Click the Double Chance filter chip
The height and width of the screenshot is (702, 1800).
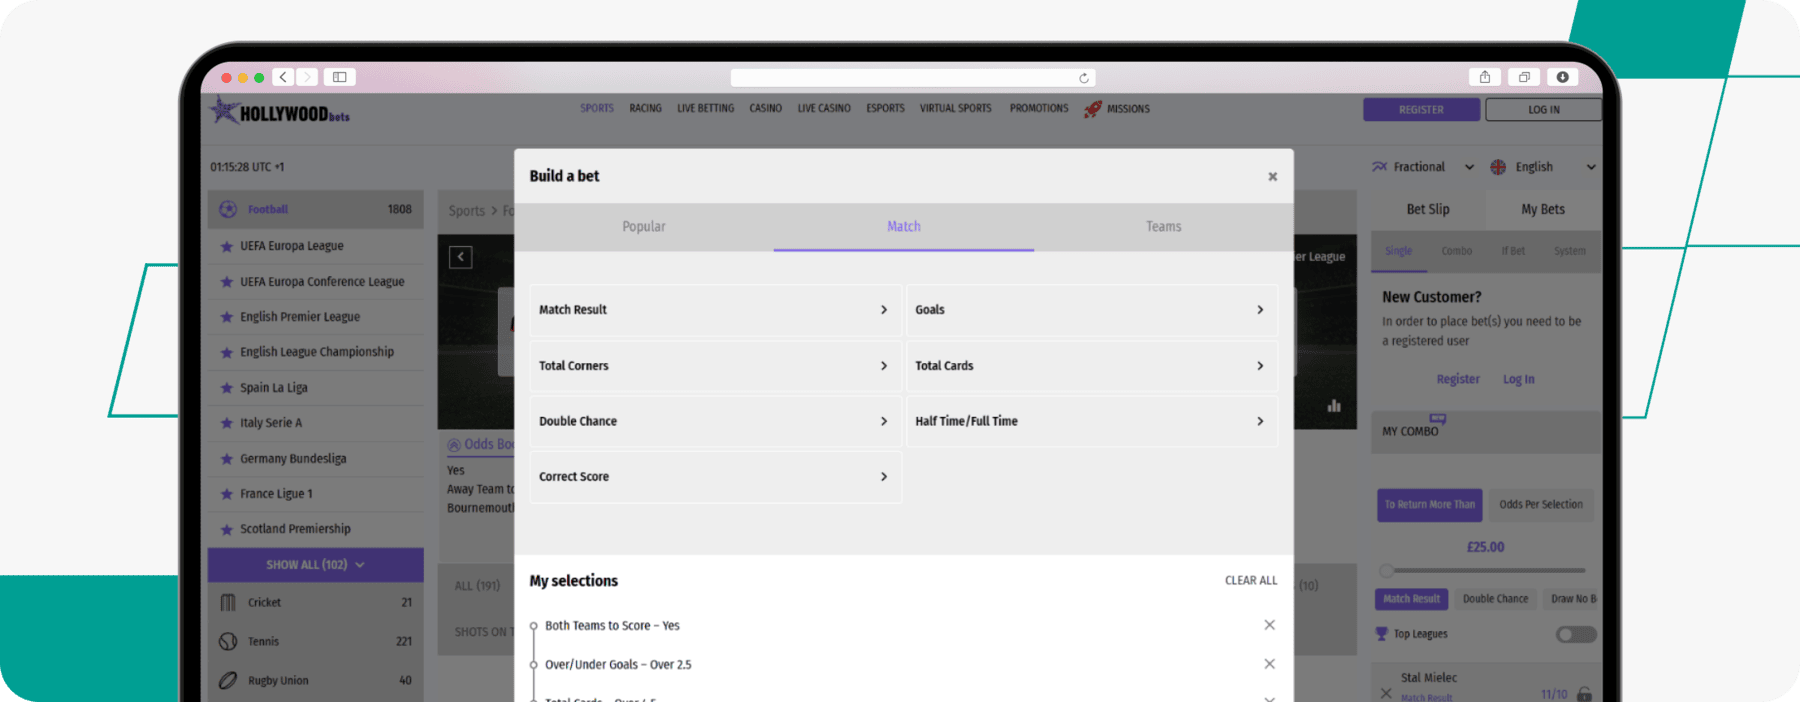coord(1495,599)
